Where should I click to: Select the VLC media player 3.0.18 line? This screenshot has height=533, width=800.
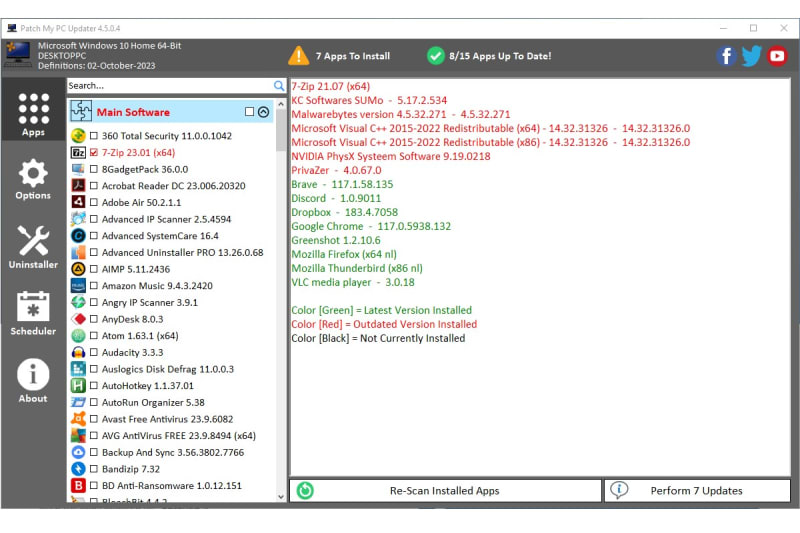(353, 282)
